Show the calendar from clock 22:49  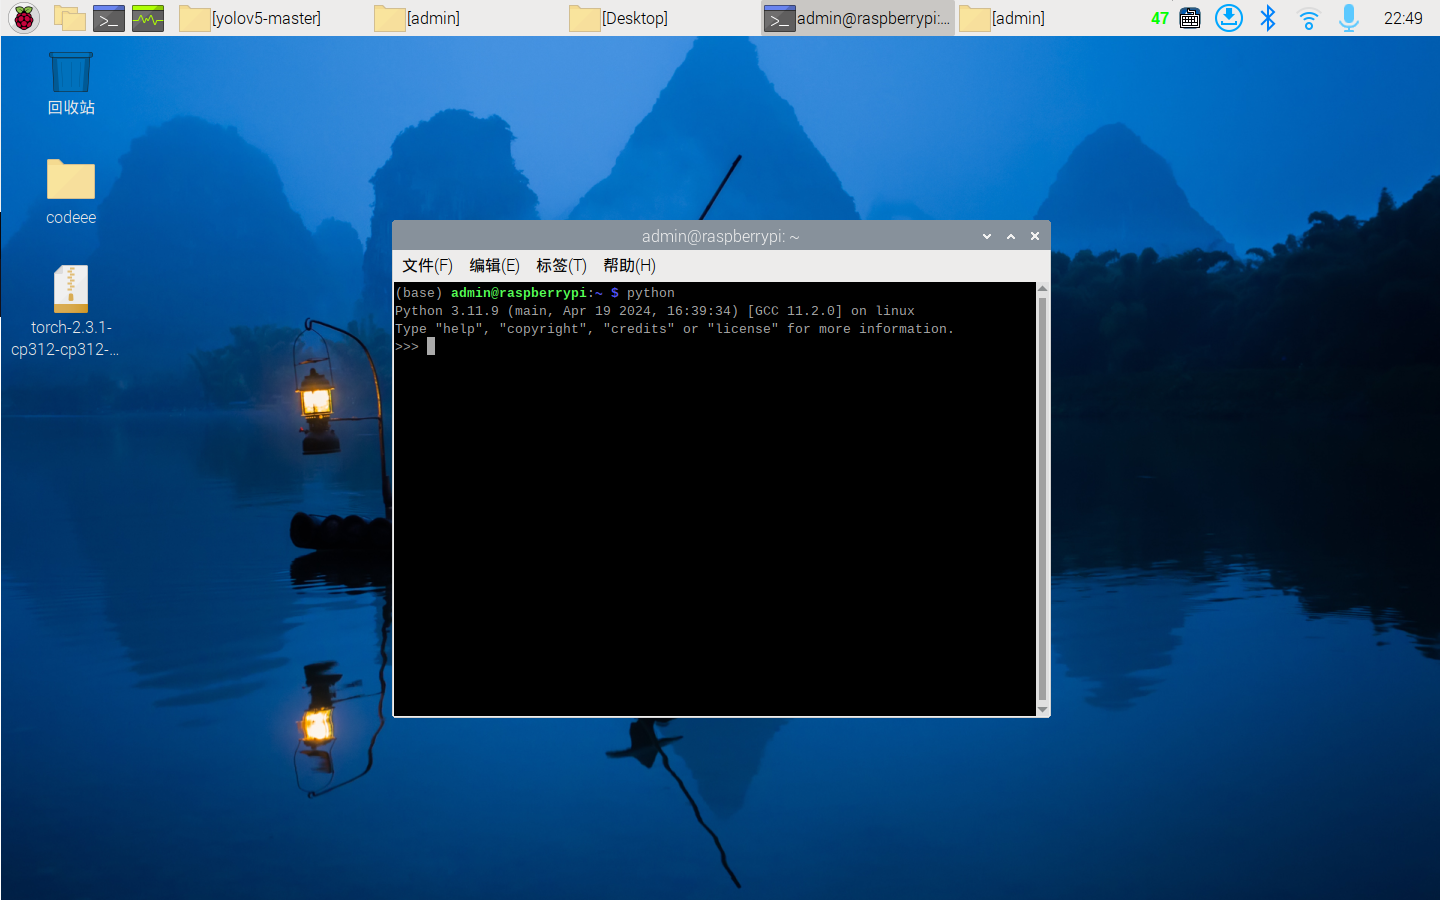(x=1403, y=18)
